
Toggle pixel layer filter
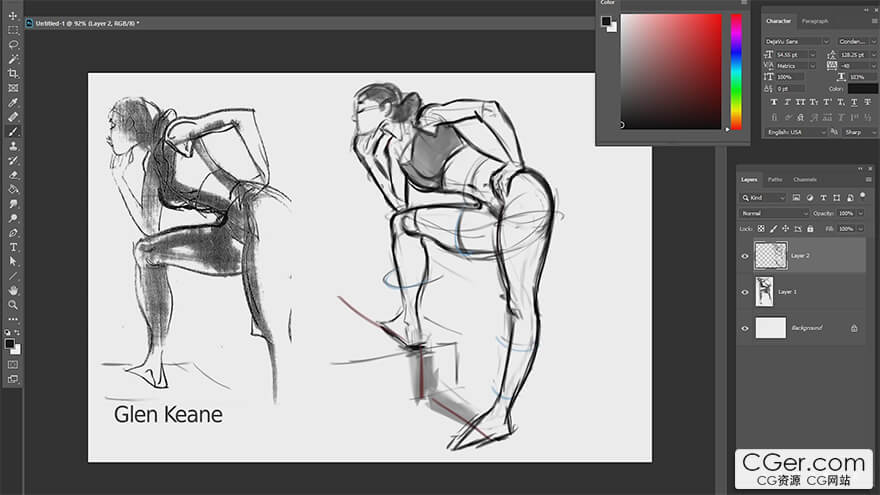pyautogui.click(x=796, y=198)
